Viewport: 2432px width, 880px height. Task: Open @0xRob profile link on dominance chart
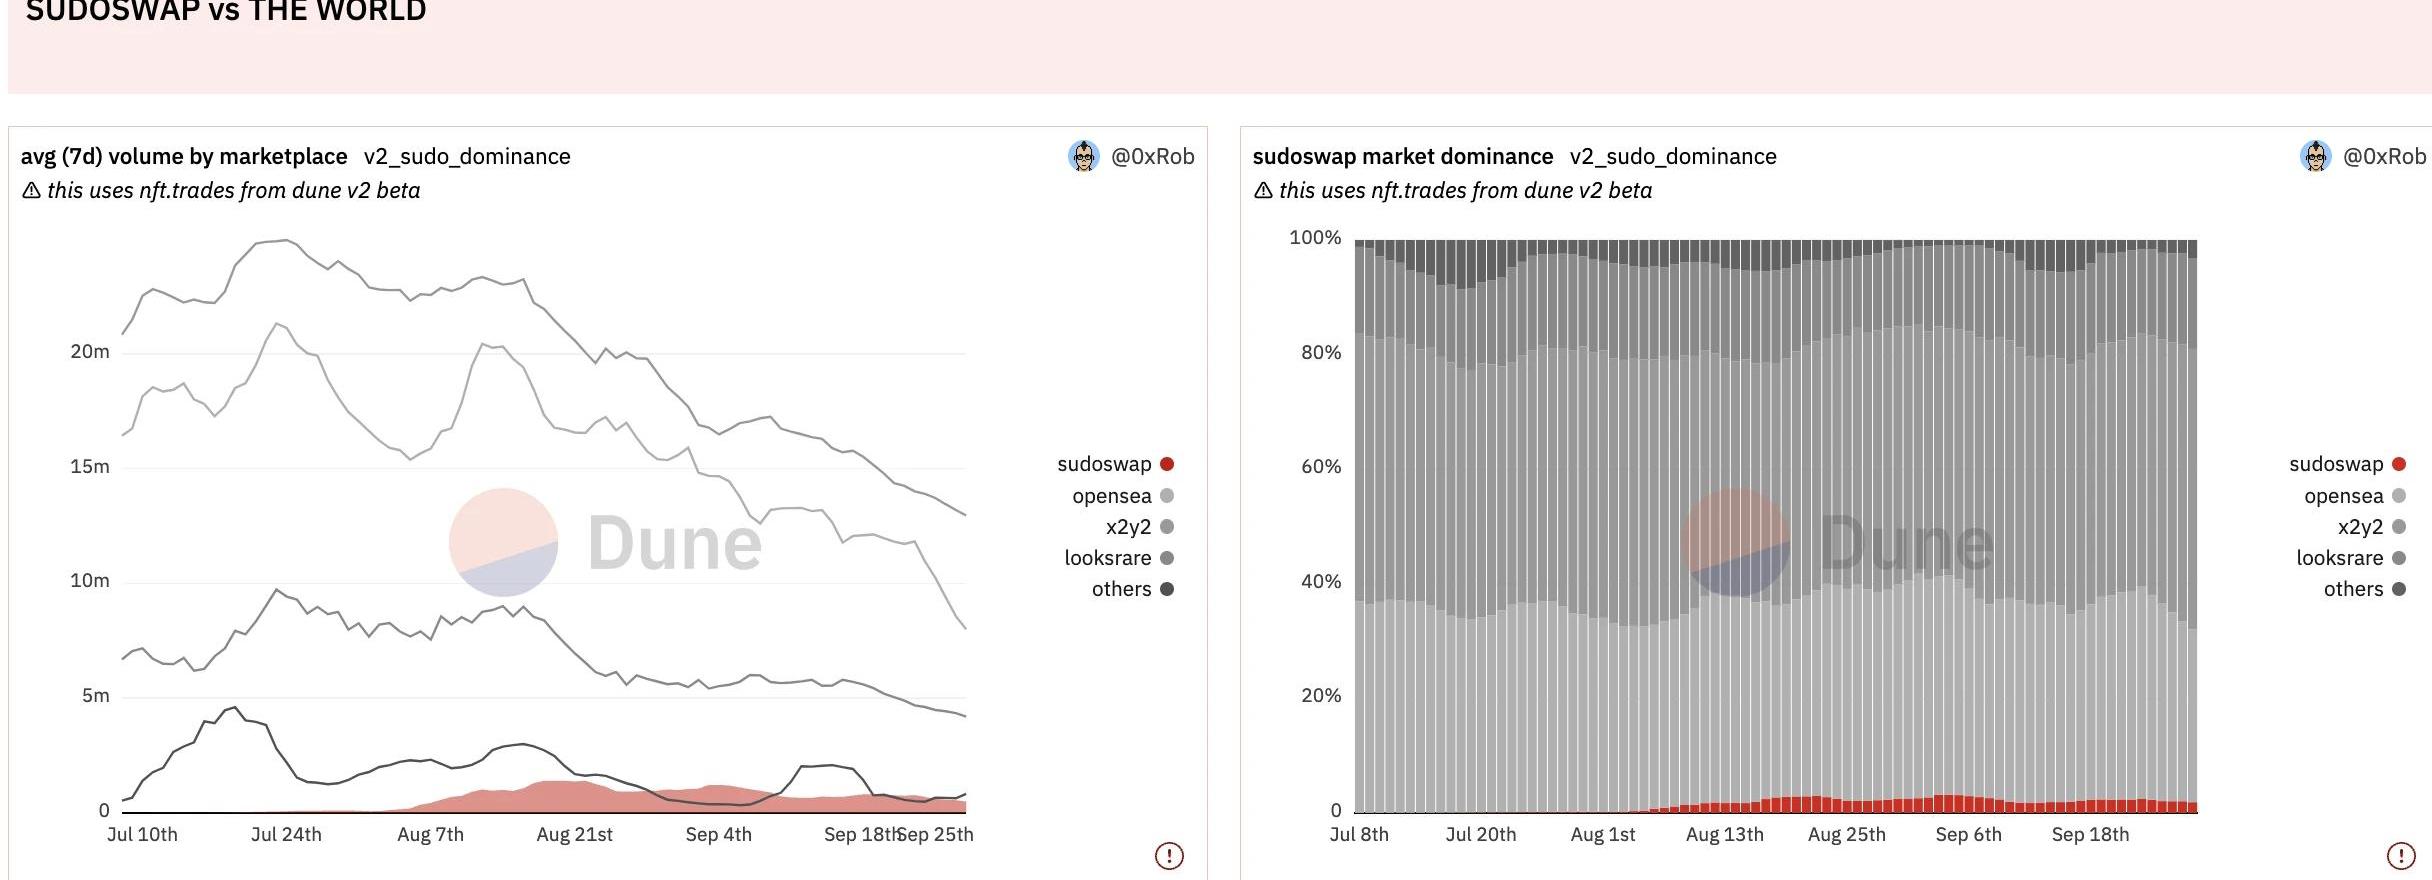click(x=2385, y=157)
